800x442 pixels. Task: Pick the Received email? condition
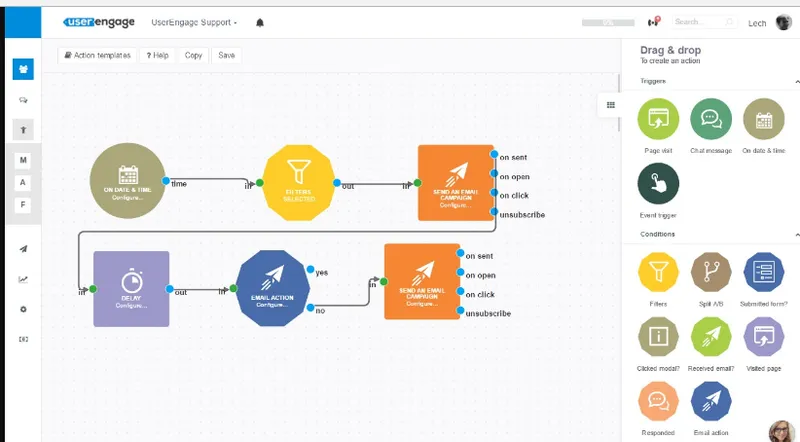(x=711, y=337)
